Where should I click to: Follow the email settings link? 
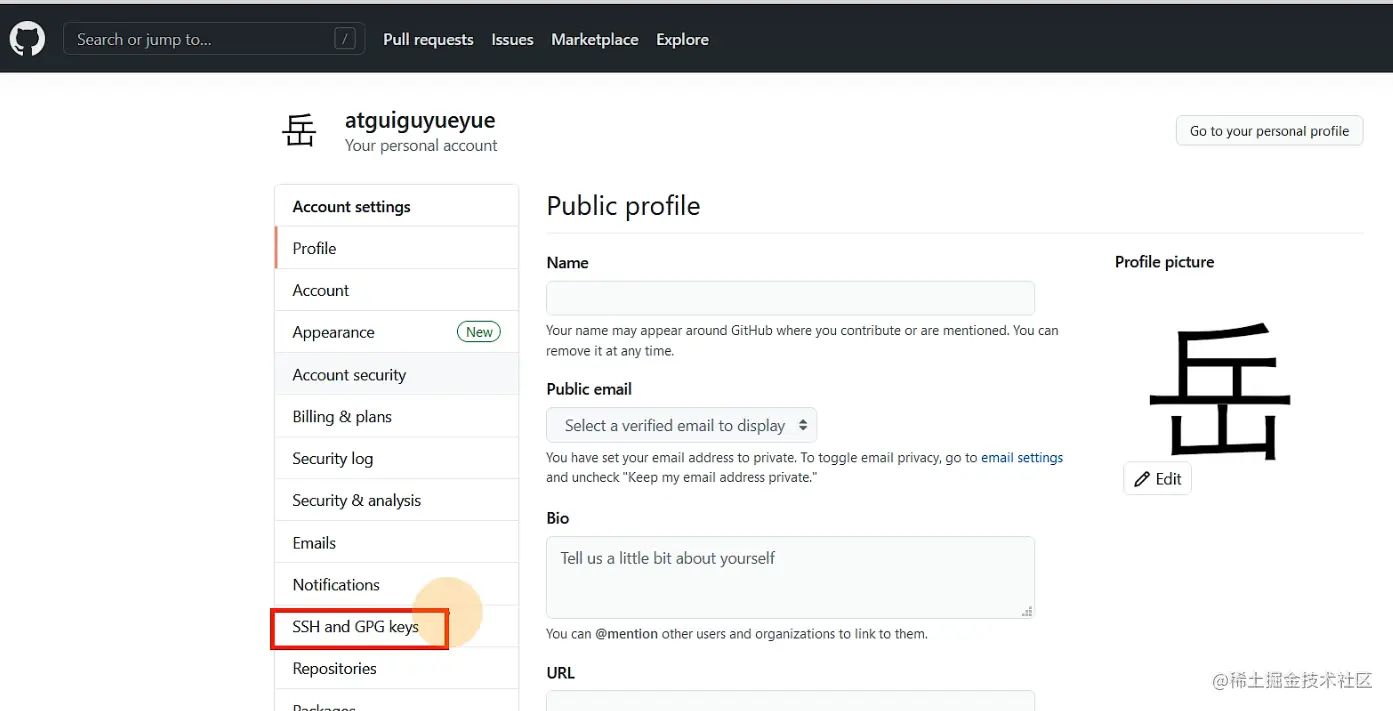pyautogui.click(x=1022, y=458)
